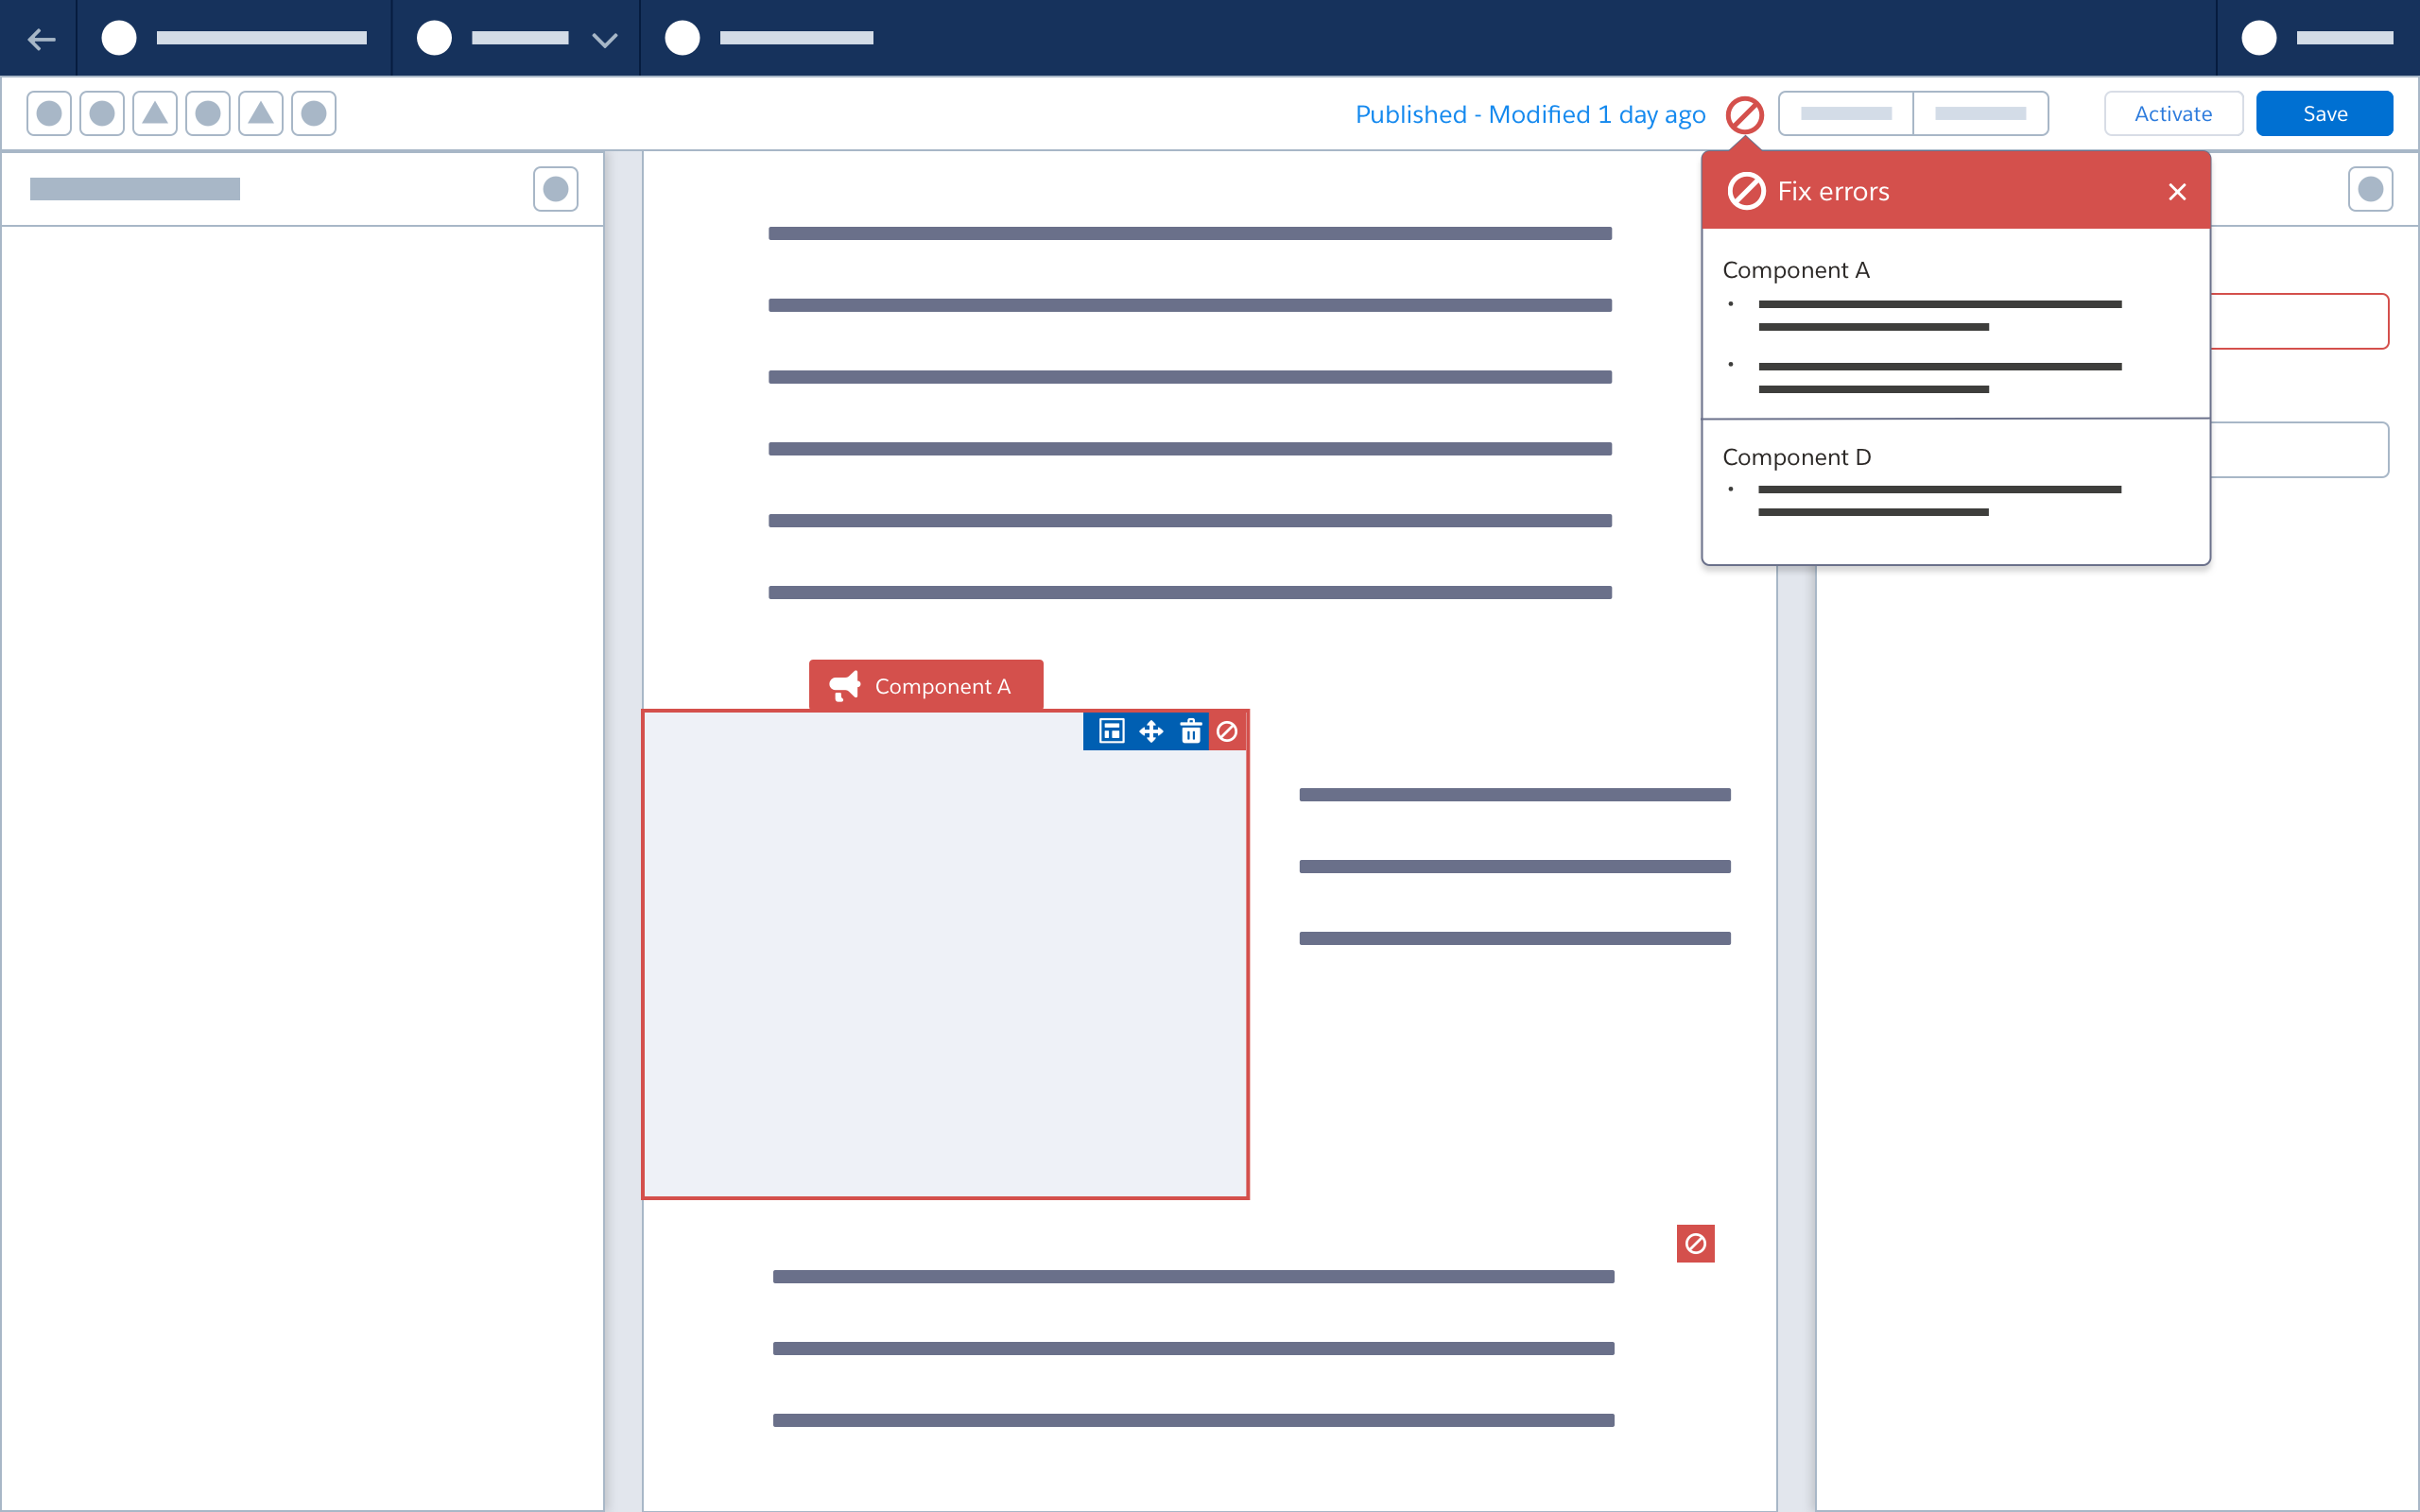The width and height of the screenshot is (2420, 1512).
Task: Click the error indicator next to the status text
Action: (1745, 114)
